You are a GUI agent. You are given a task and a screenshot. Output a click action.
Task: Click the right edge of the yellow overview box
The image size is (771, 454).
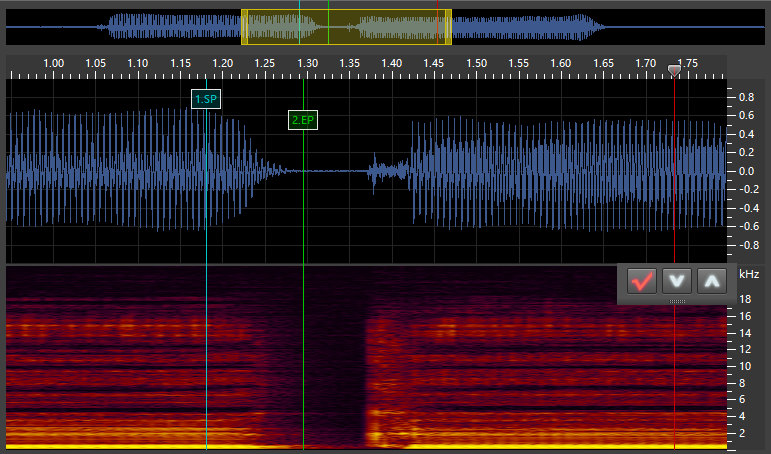pos(450,27)
